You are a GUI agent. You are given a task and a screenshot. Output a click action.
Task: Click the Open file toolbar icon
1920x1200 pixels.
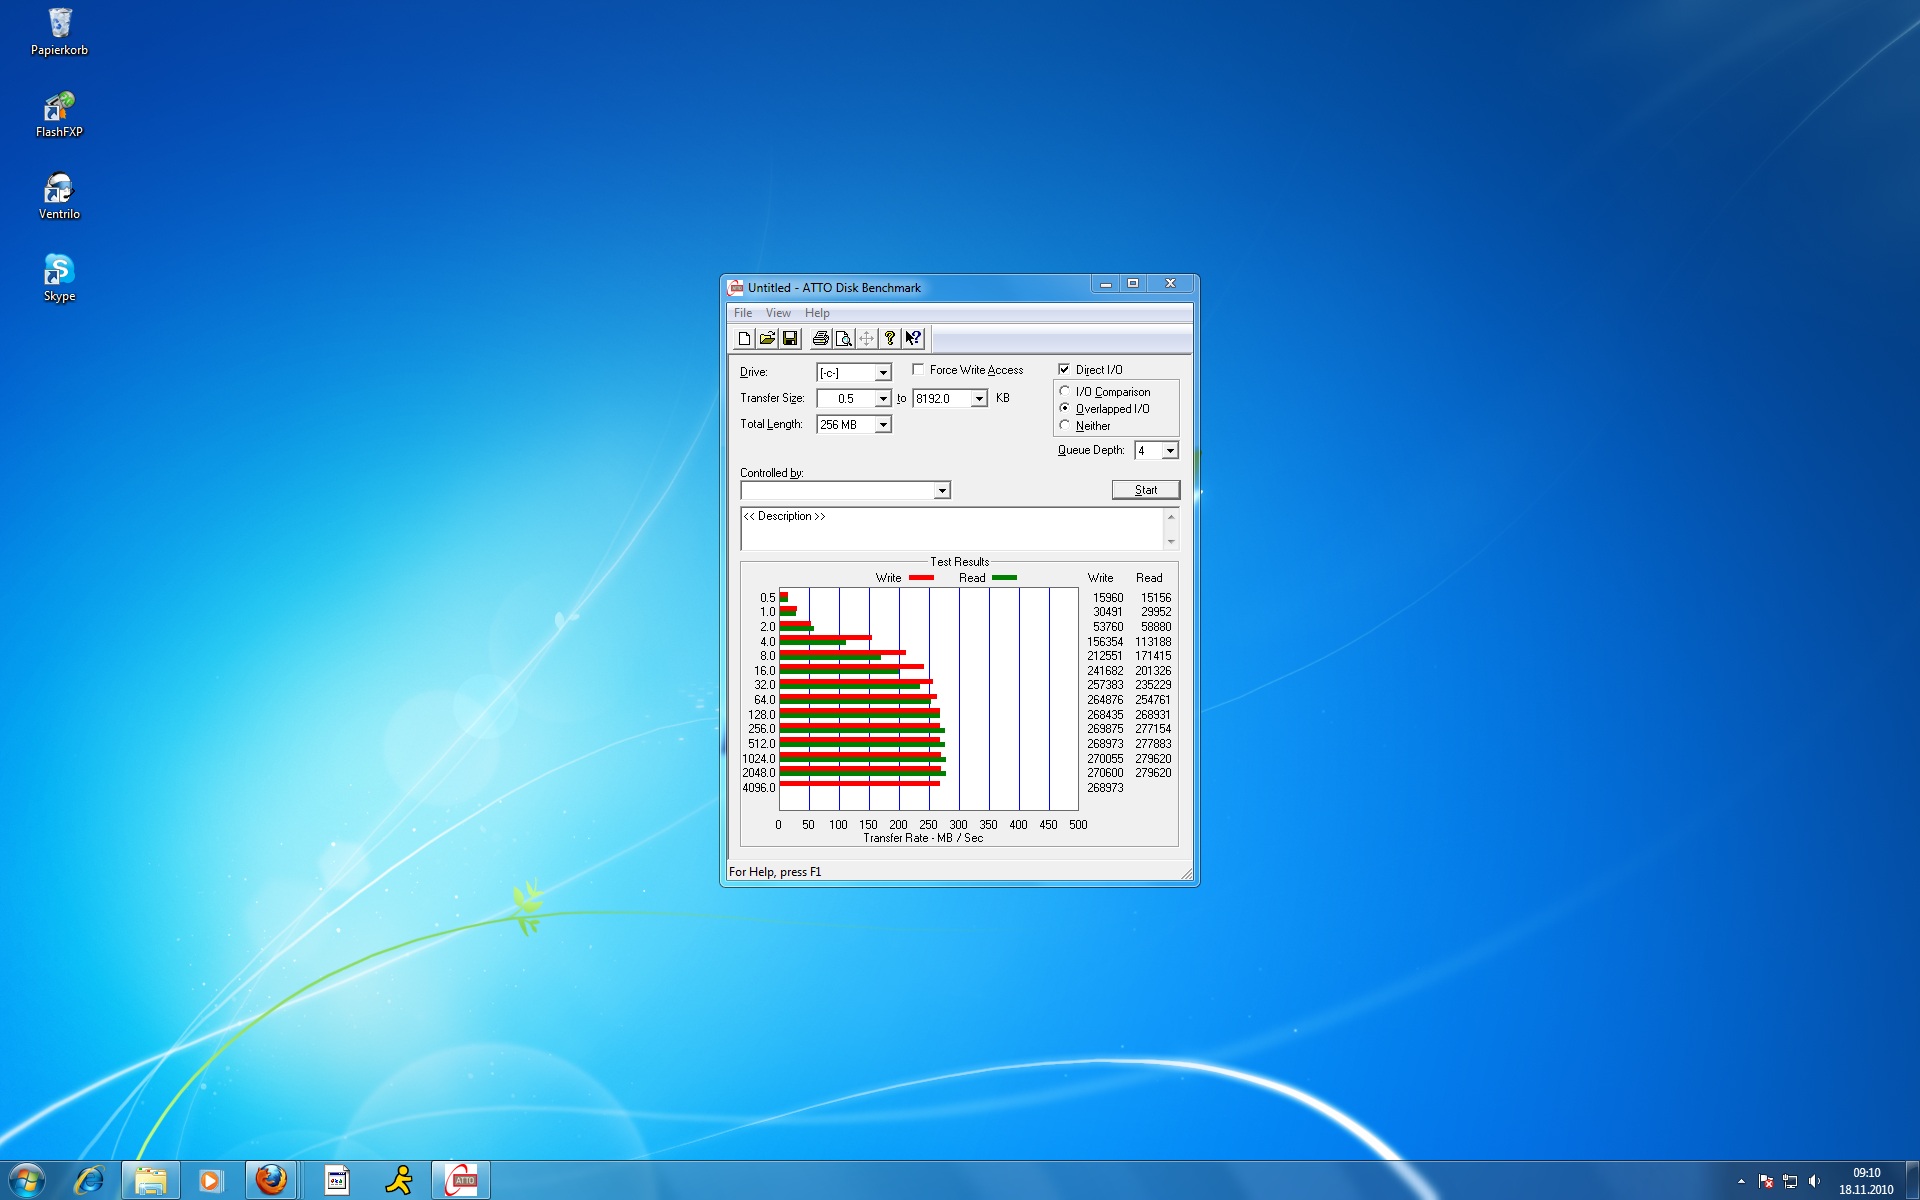point(767,339)
